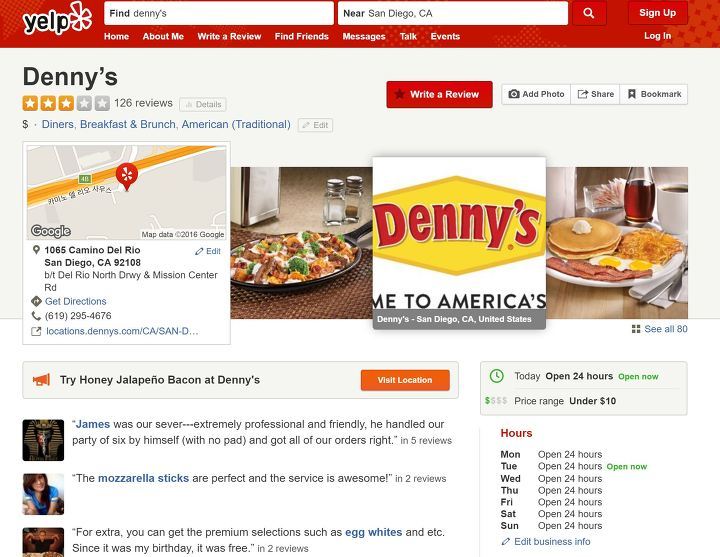This screenshot has width=720, height=557.
Task: Click Edit business info link
Action: coord(552,541)
